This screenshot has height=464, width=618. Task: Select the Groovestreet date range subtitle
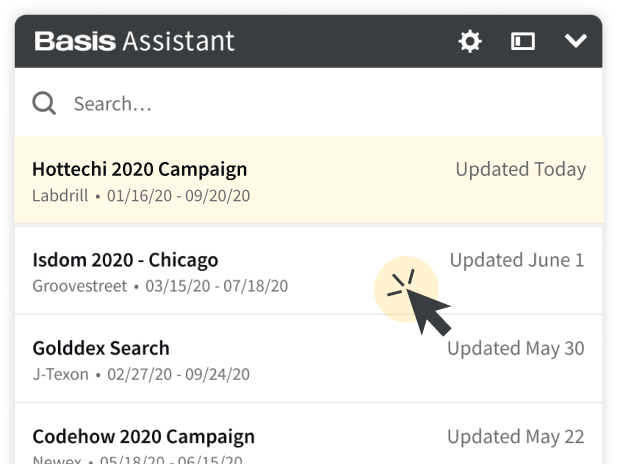click(x=160, y=286)
